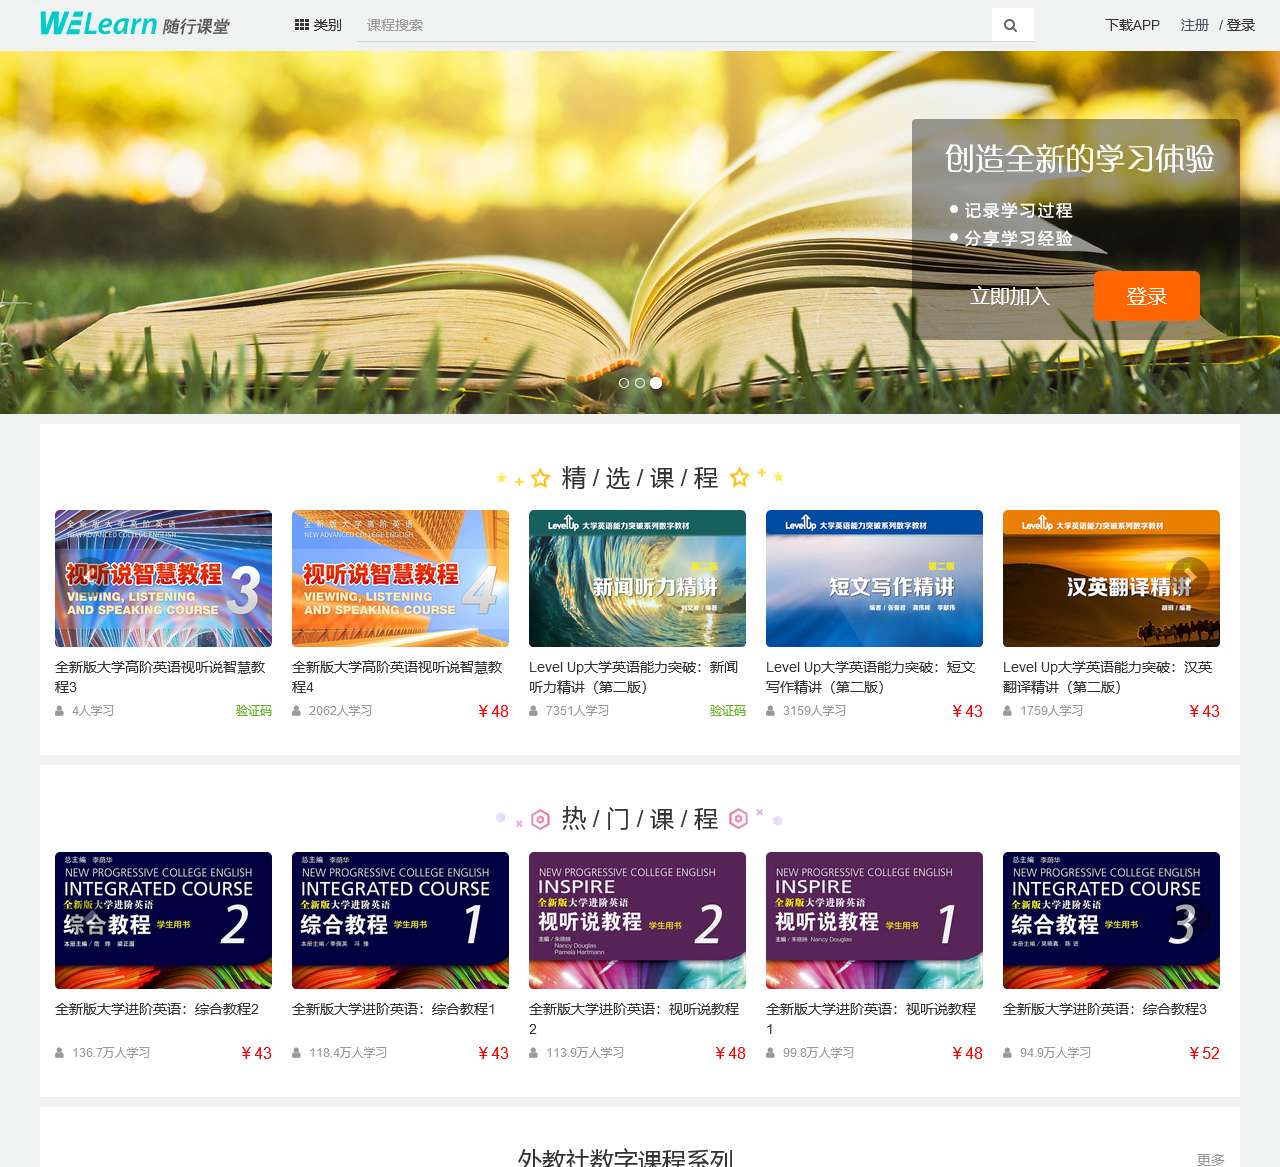Click the learner icon beside 7351人学习
The height and width of the screenshot is (1167, 1280).
(x=533, y=710)
